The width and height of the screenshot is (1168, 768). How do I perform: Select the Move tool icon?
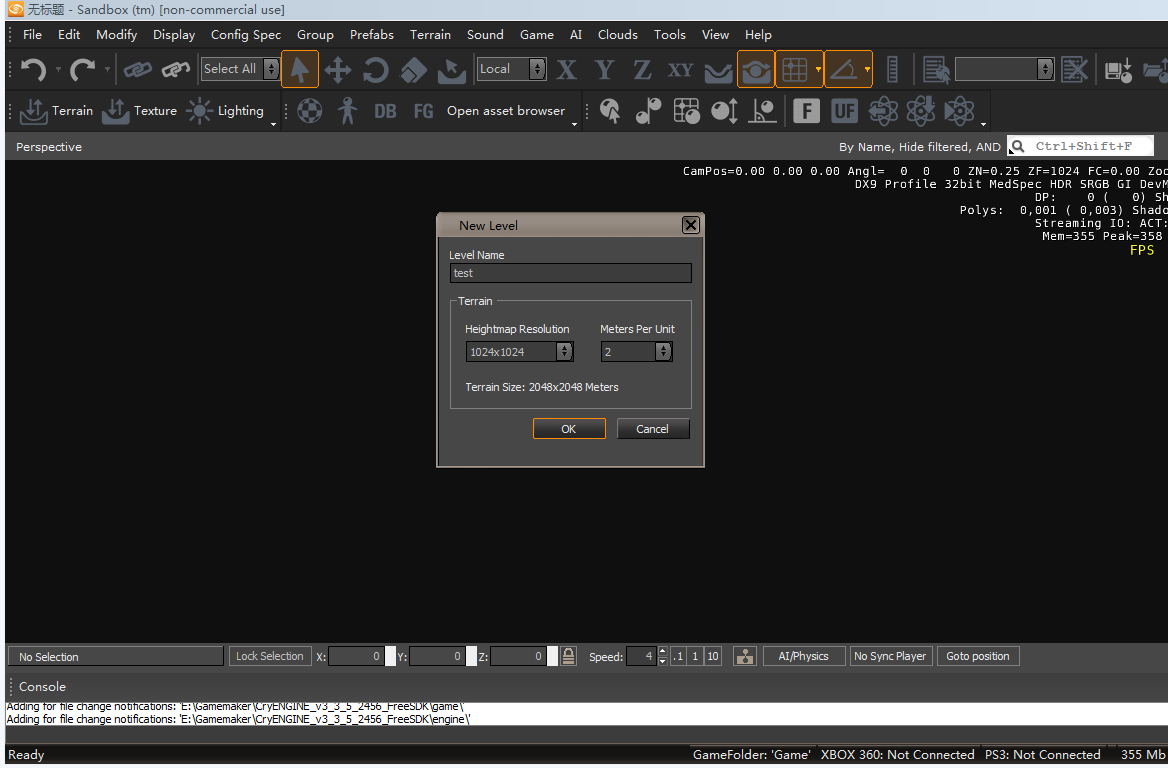338,70
